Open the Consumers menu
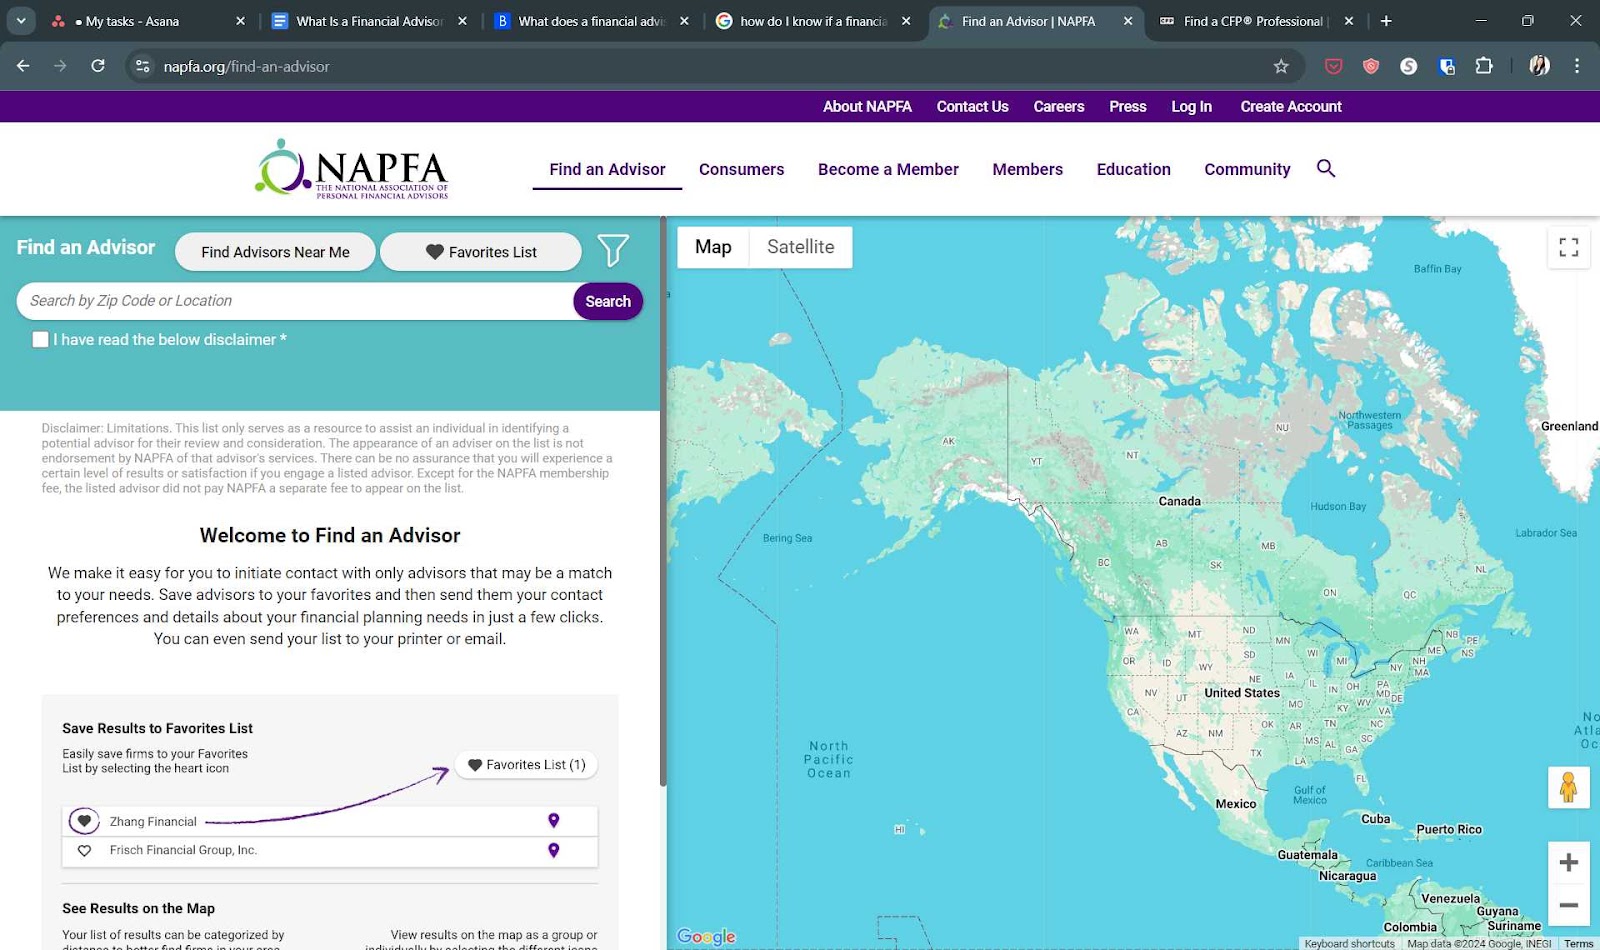 pyautogui.click(x=741, y=170)
